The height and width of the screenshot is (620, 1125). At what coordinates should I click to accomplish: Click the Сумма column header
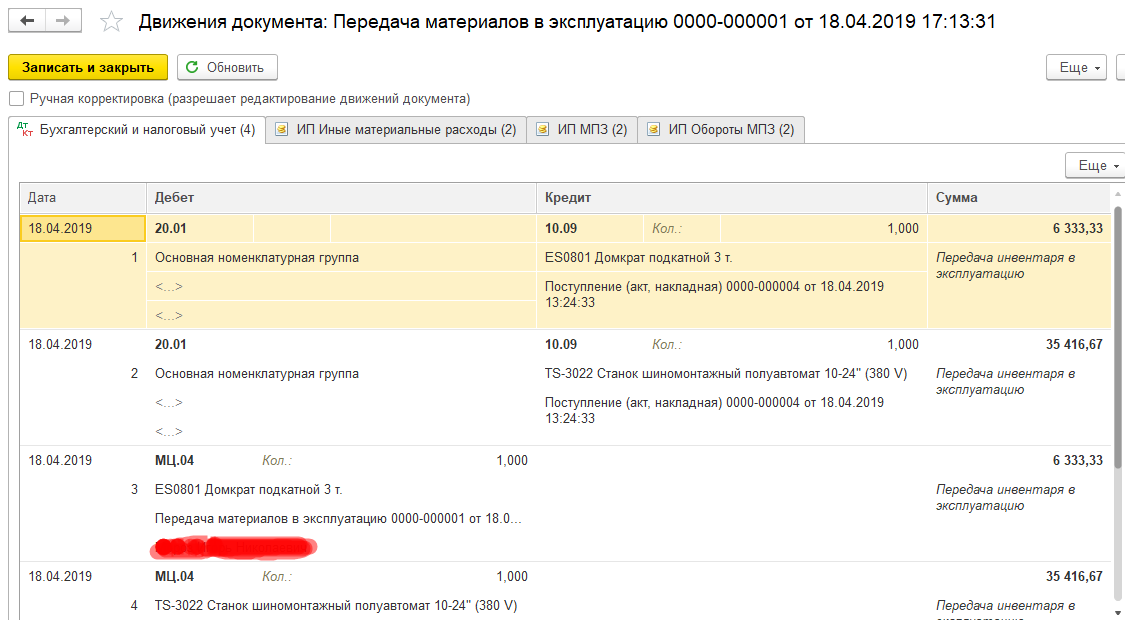point(1018,198)
